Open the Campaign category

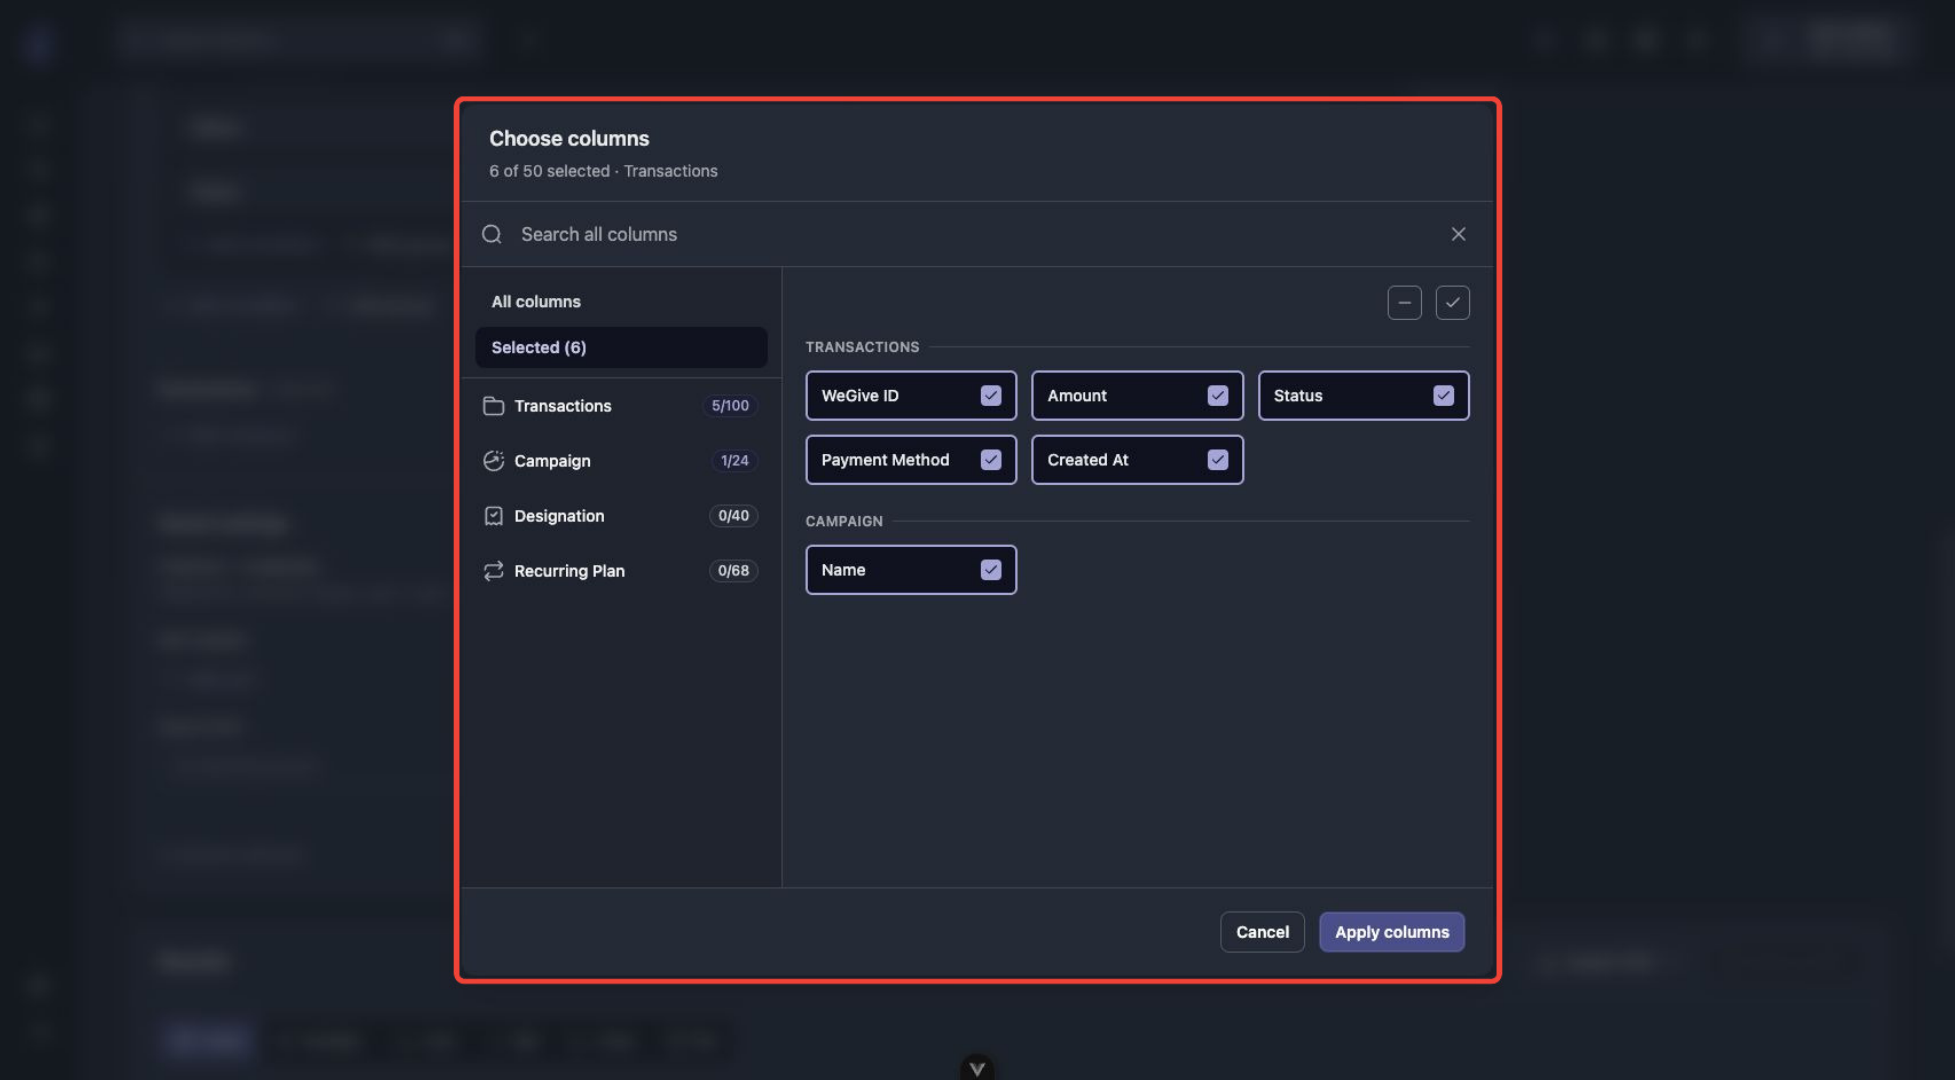point(621,461)
